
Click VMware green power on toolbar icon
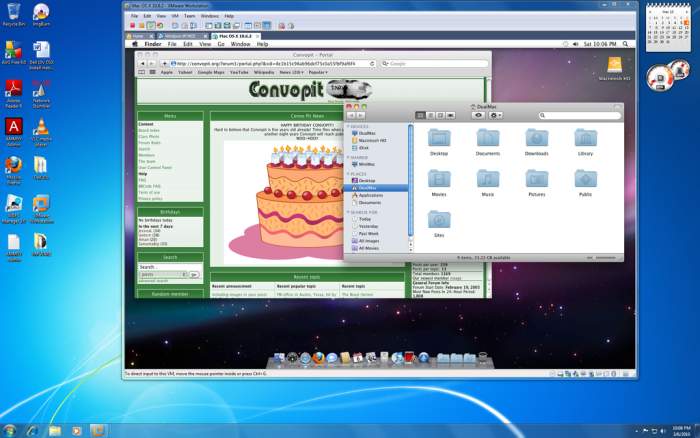[151, 26]
